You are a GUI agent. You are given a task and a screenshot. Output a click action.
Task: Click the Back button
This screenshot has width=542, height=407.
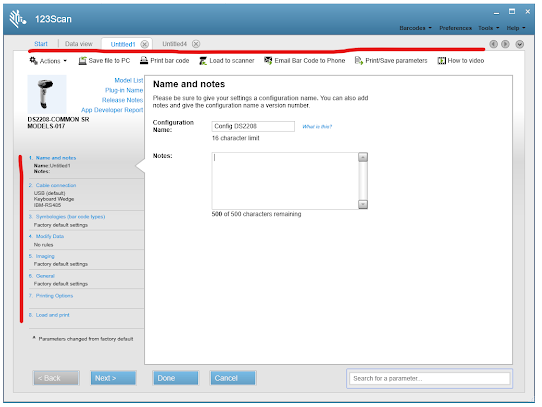point(56,378)
